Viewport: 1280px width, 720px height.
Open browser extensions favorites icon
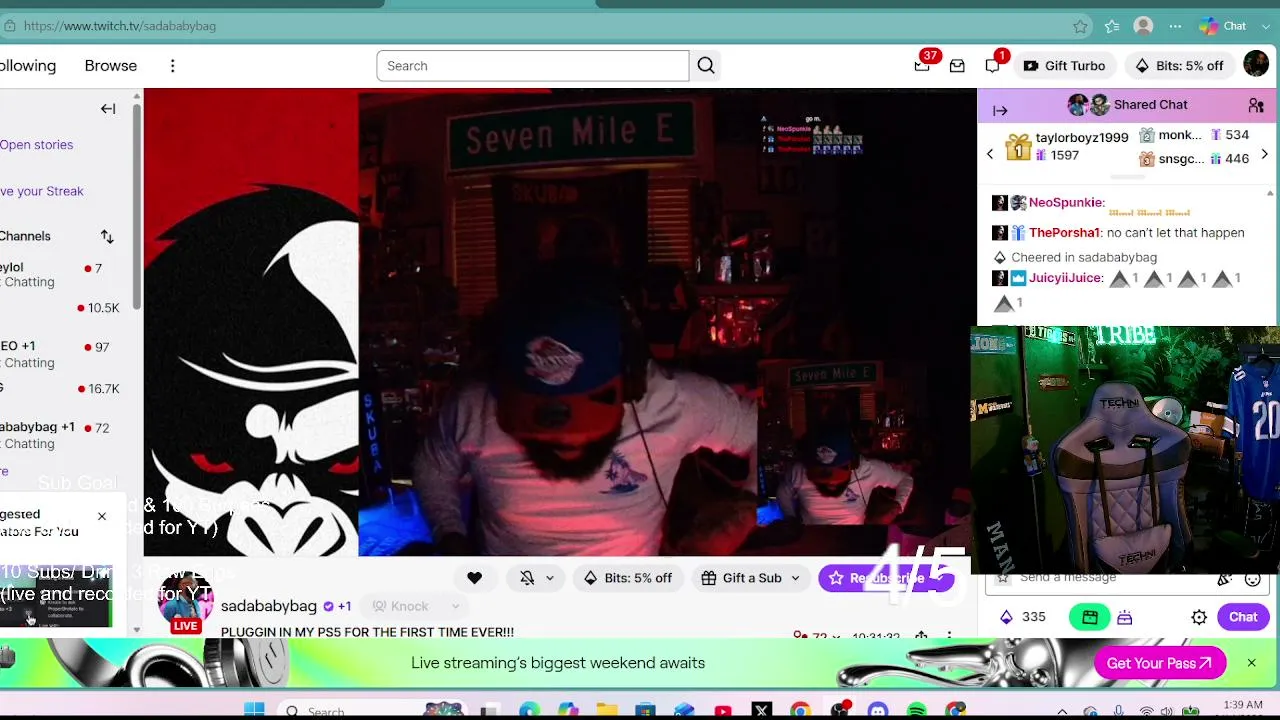[x=1112, y=26]
